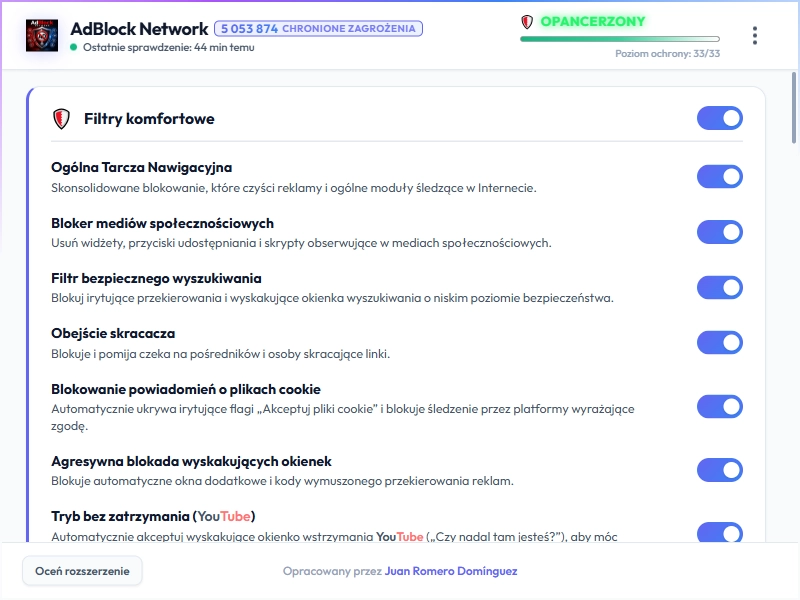Viewport: 800px width, 600px height.
Task: Click description 'Automatycznie ukrywa irytujące flagi'
Action: [343, 417]
